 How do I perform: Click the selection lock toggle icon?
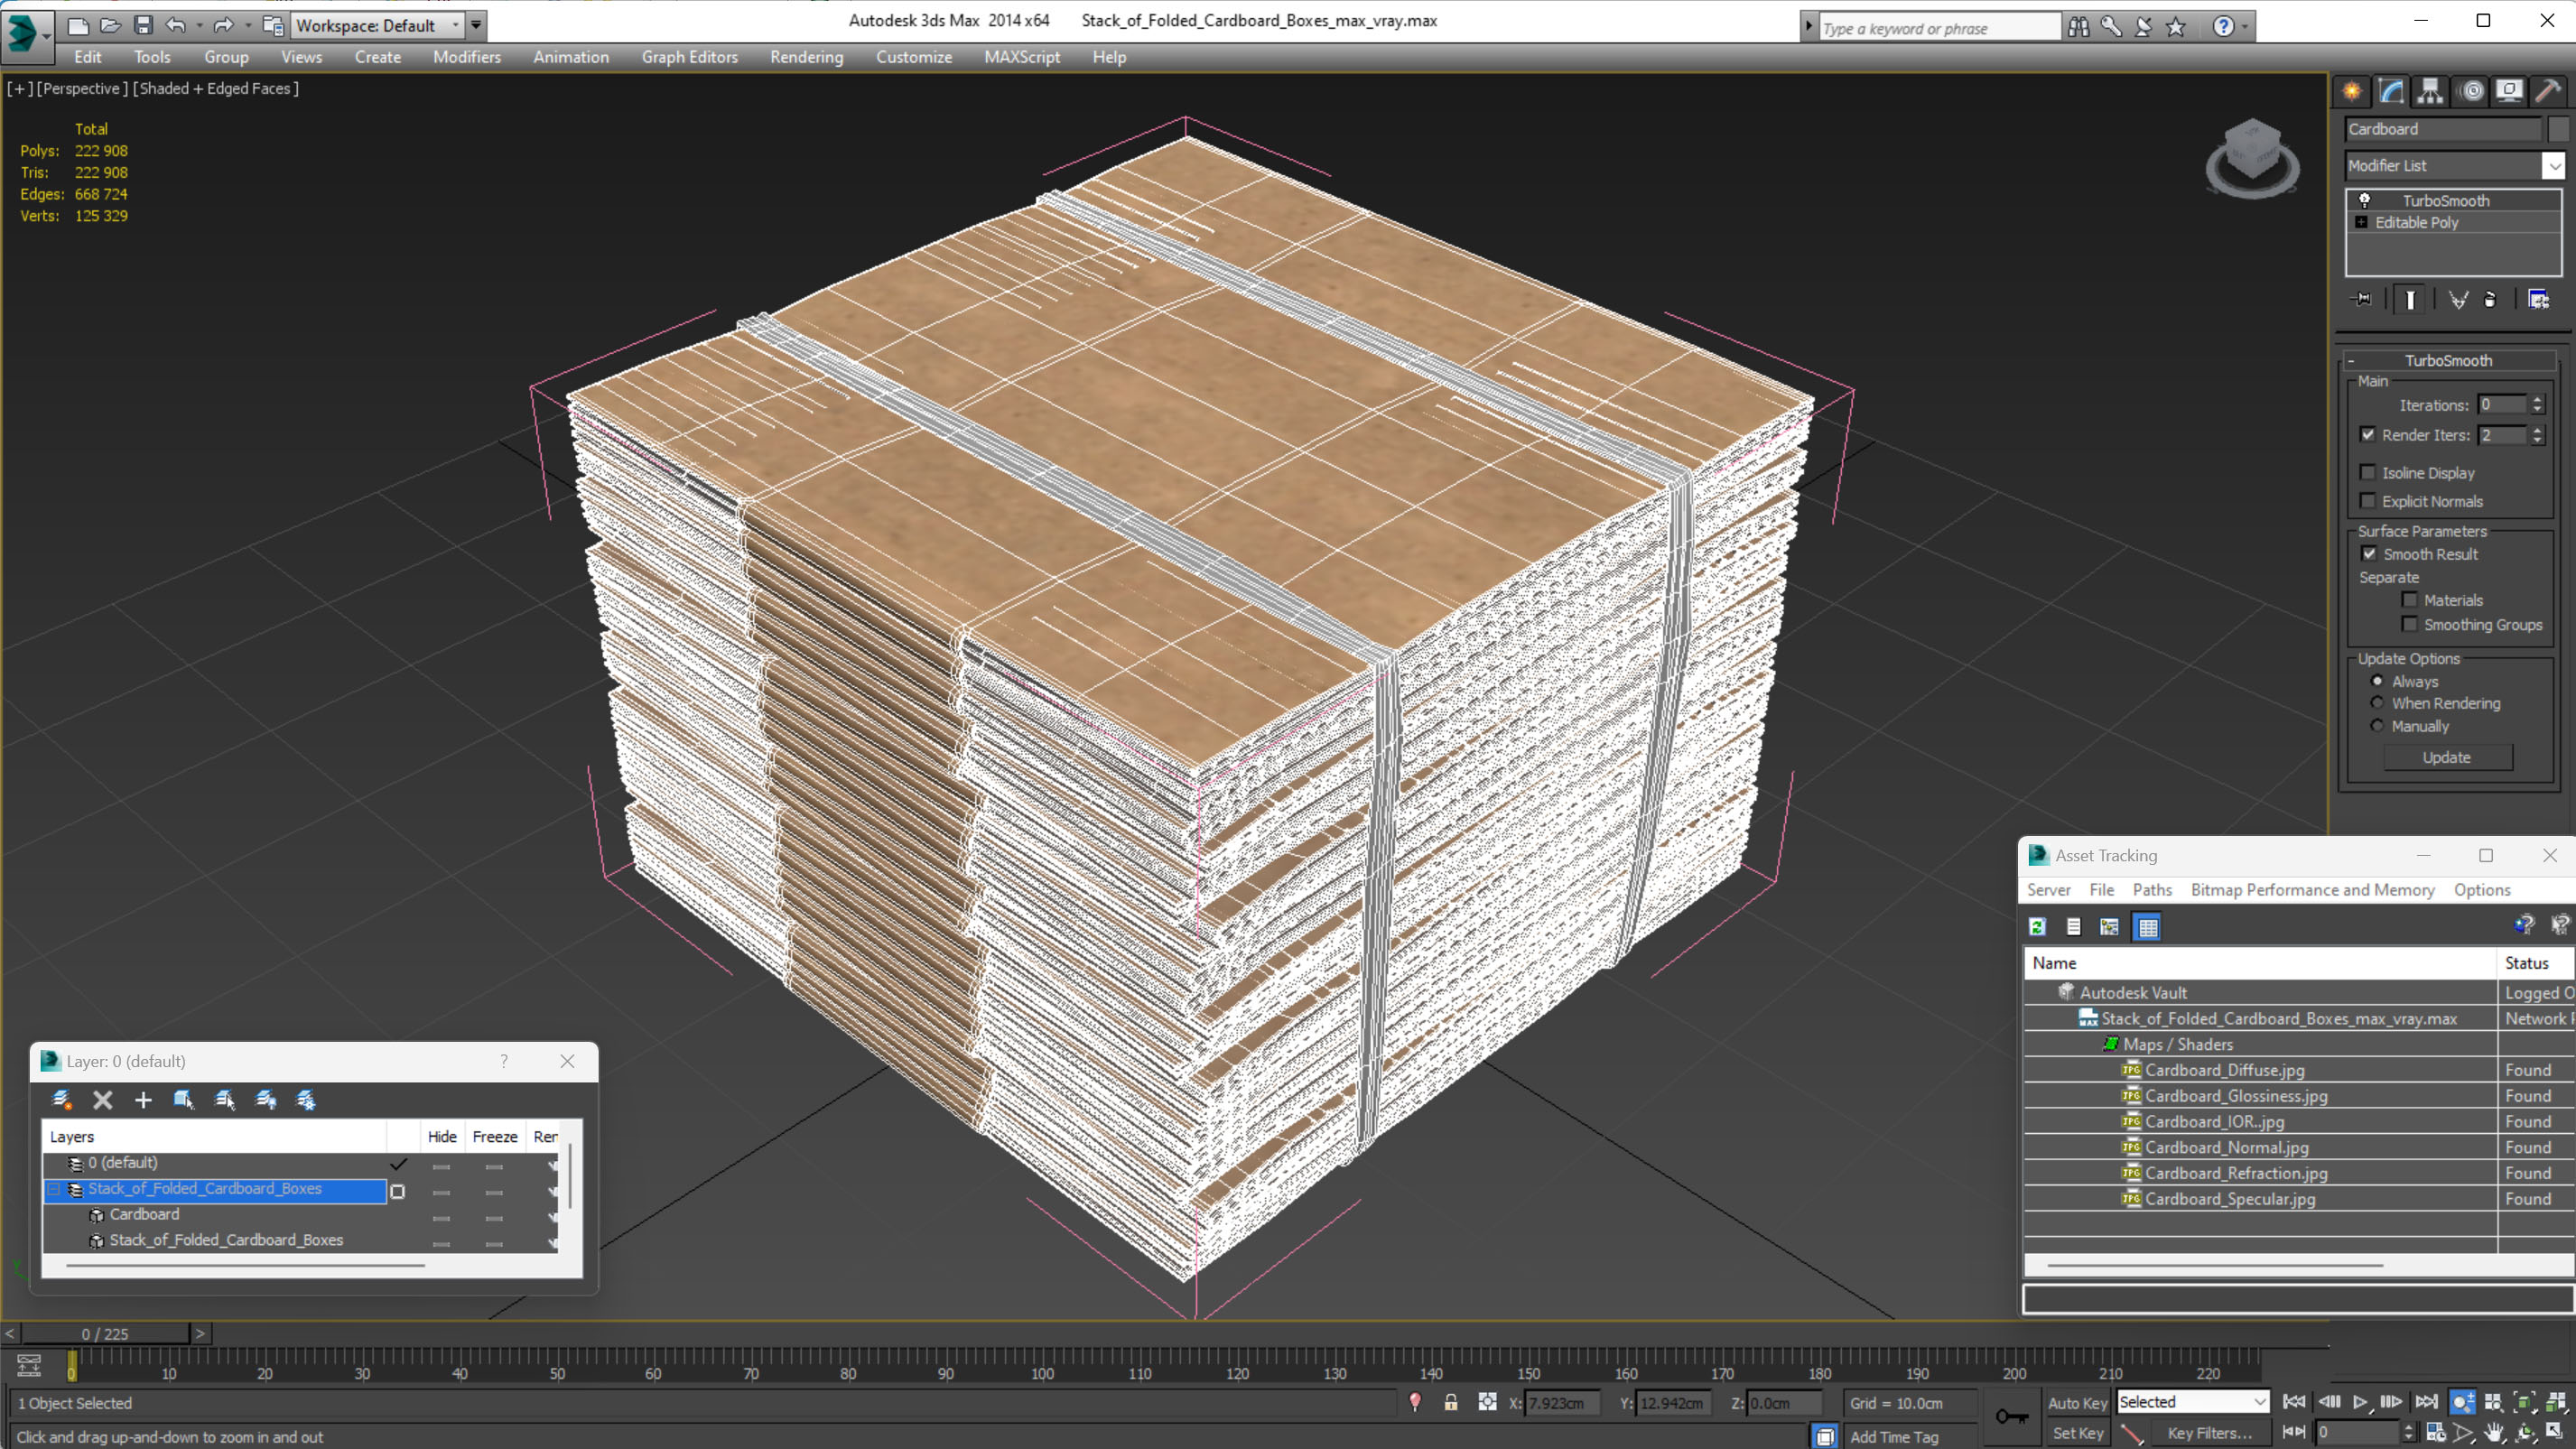pyautogui.click(x=1450, y=1403)
